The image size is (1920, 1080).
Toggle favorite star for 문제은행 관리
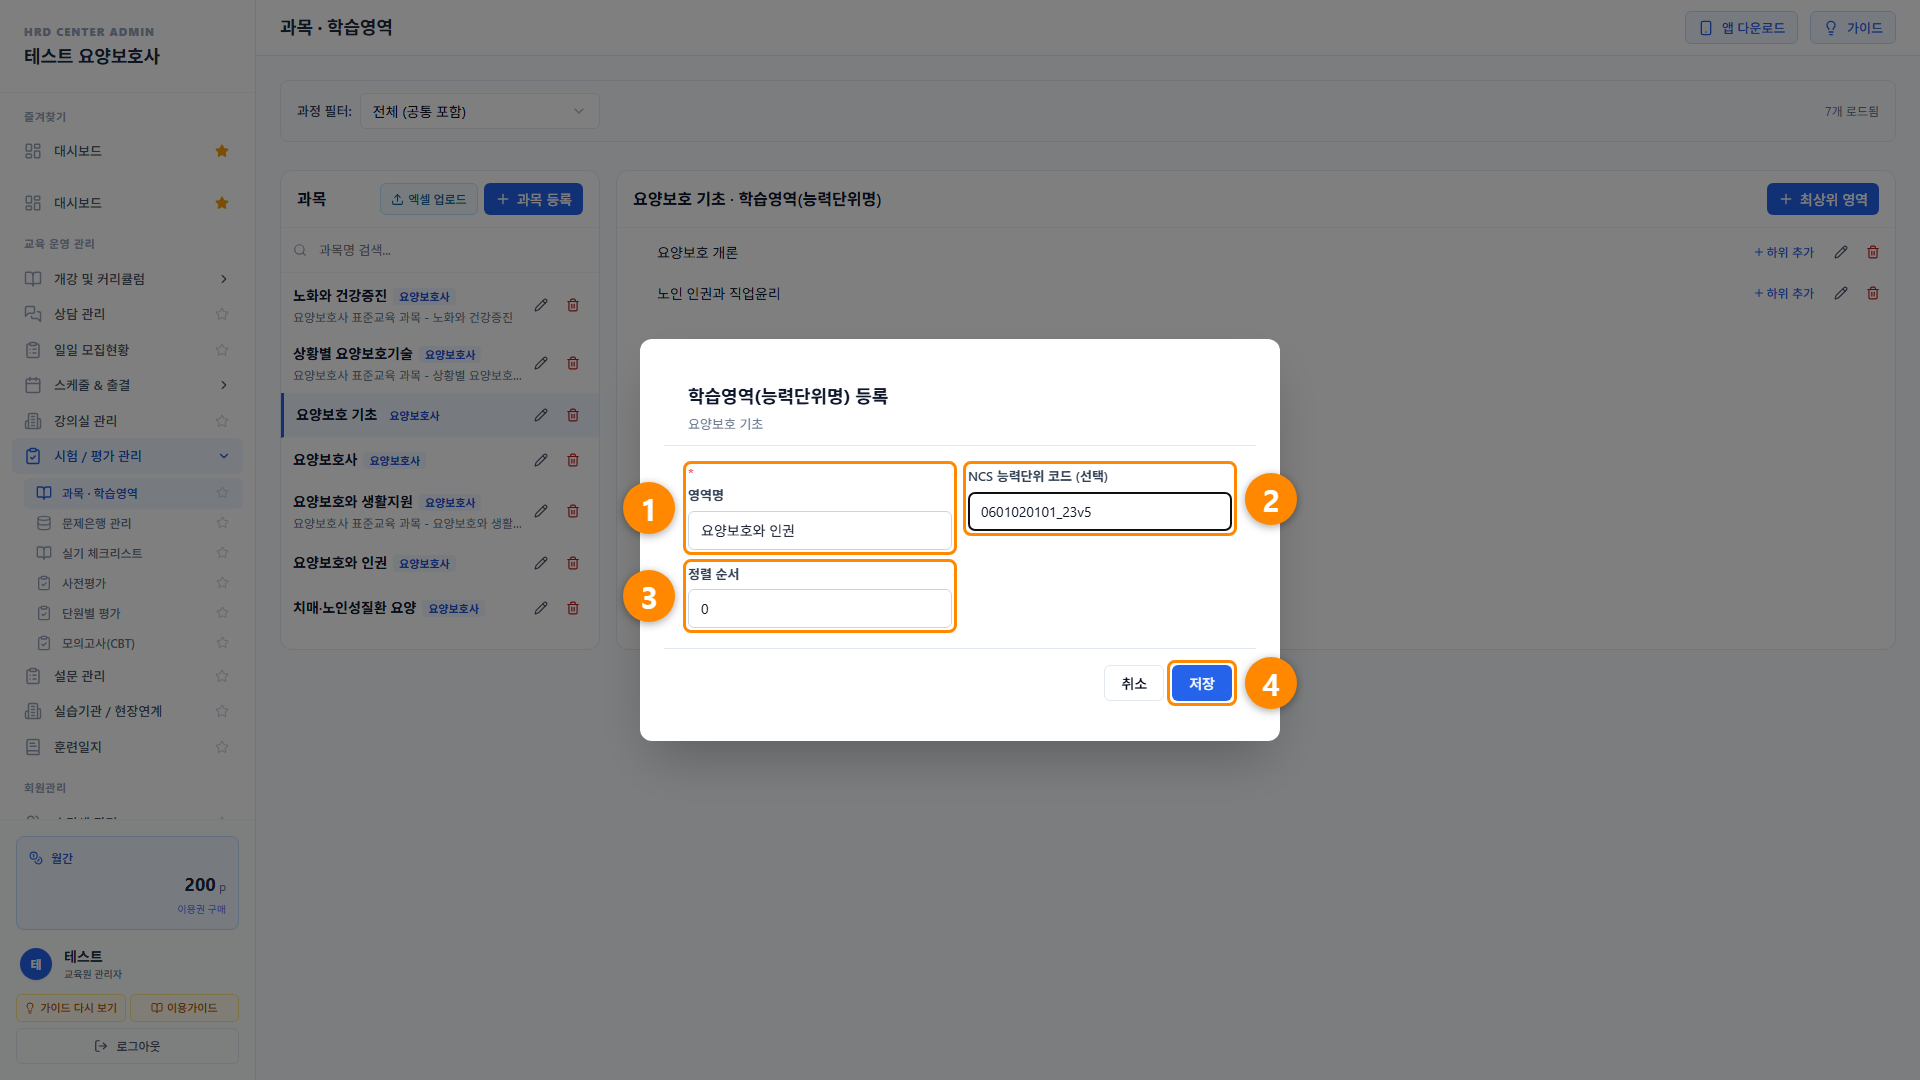click(222, 523)
